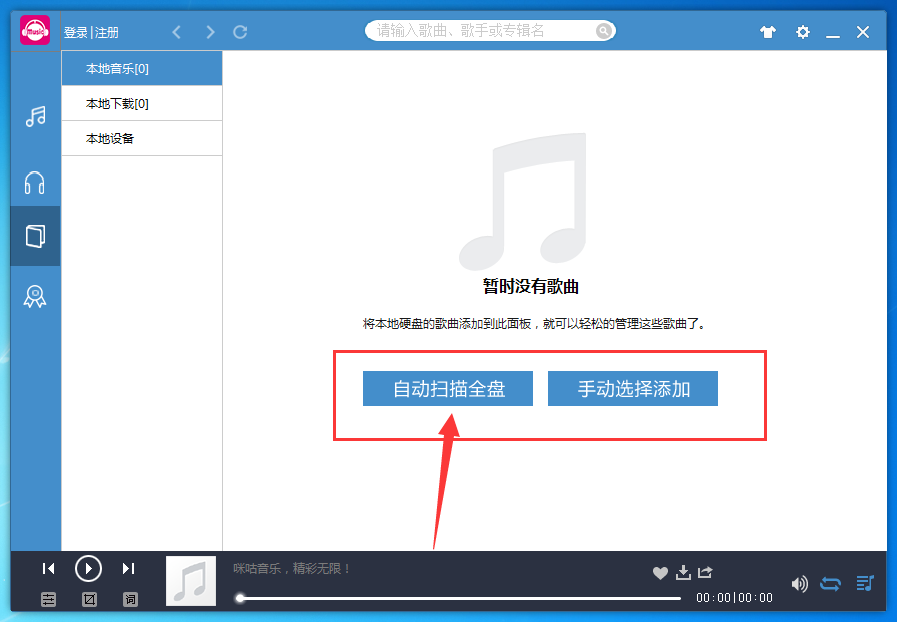The width and height of the screenshot is (897, 622).
Task: Click the 手动选择添加 button
Action: [632, 389]
